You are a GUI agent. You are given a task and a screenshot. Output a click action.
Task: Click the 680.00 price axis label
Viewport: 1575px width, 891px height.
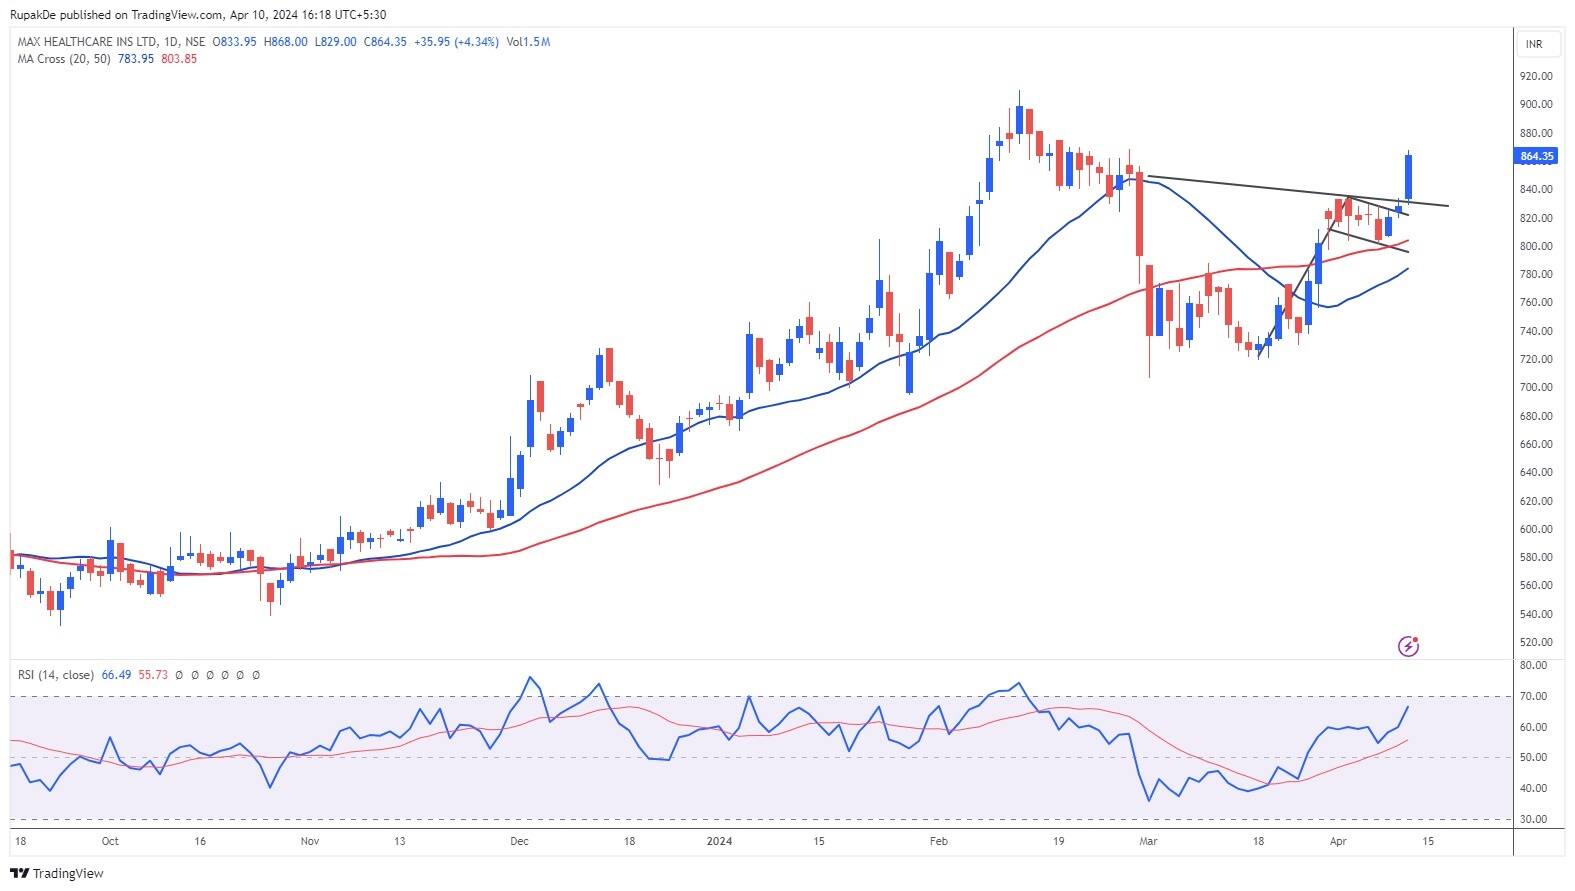click(1536, 416)
